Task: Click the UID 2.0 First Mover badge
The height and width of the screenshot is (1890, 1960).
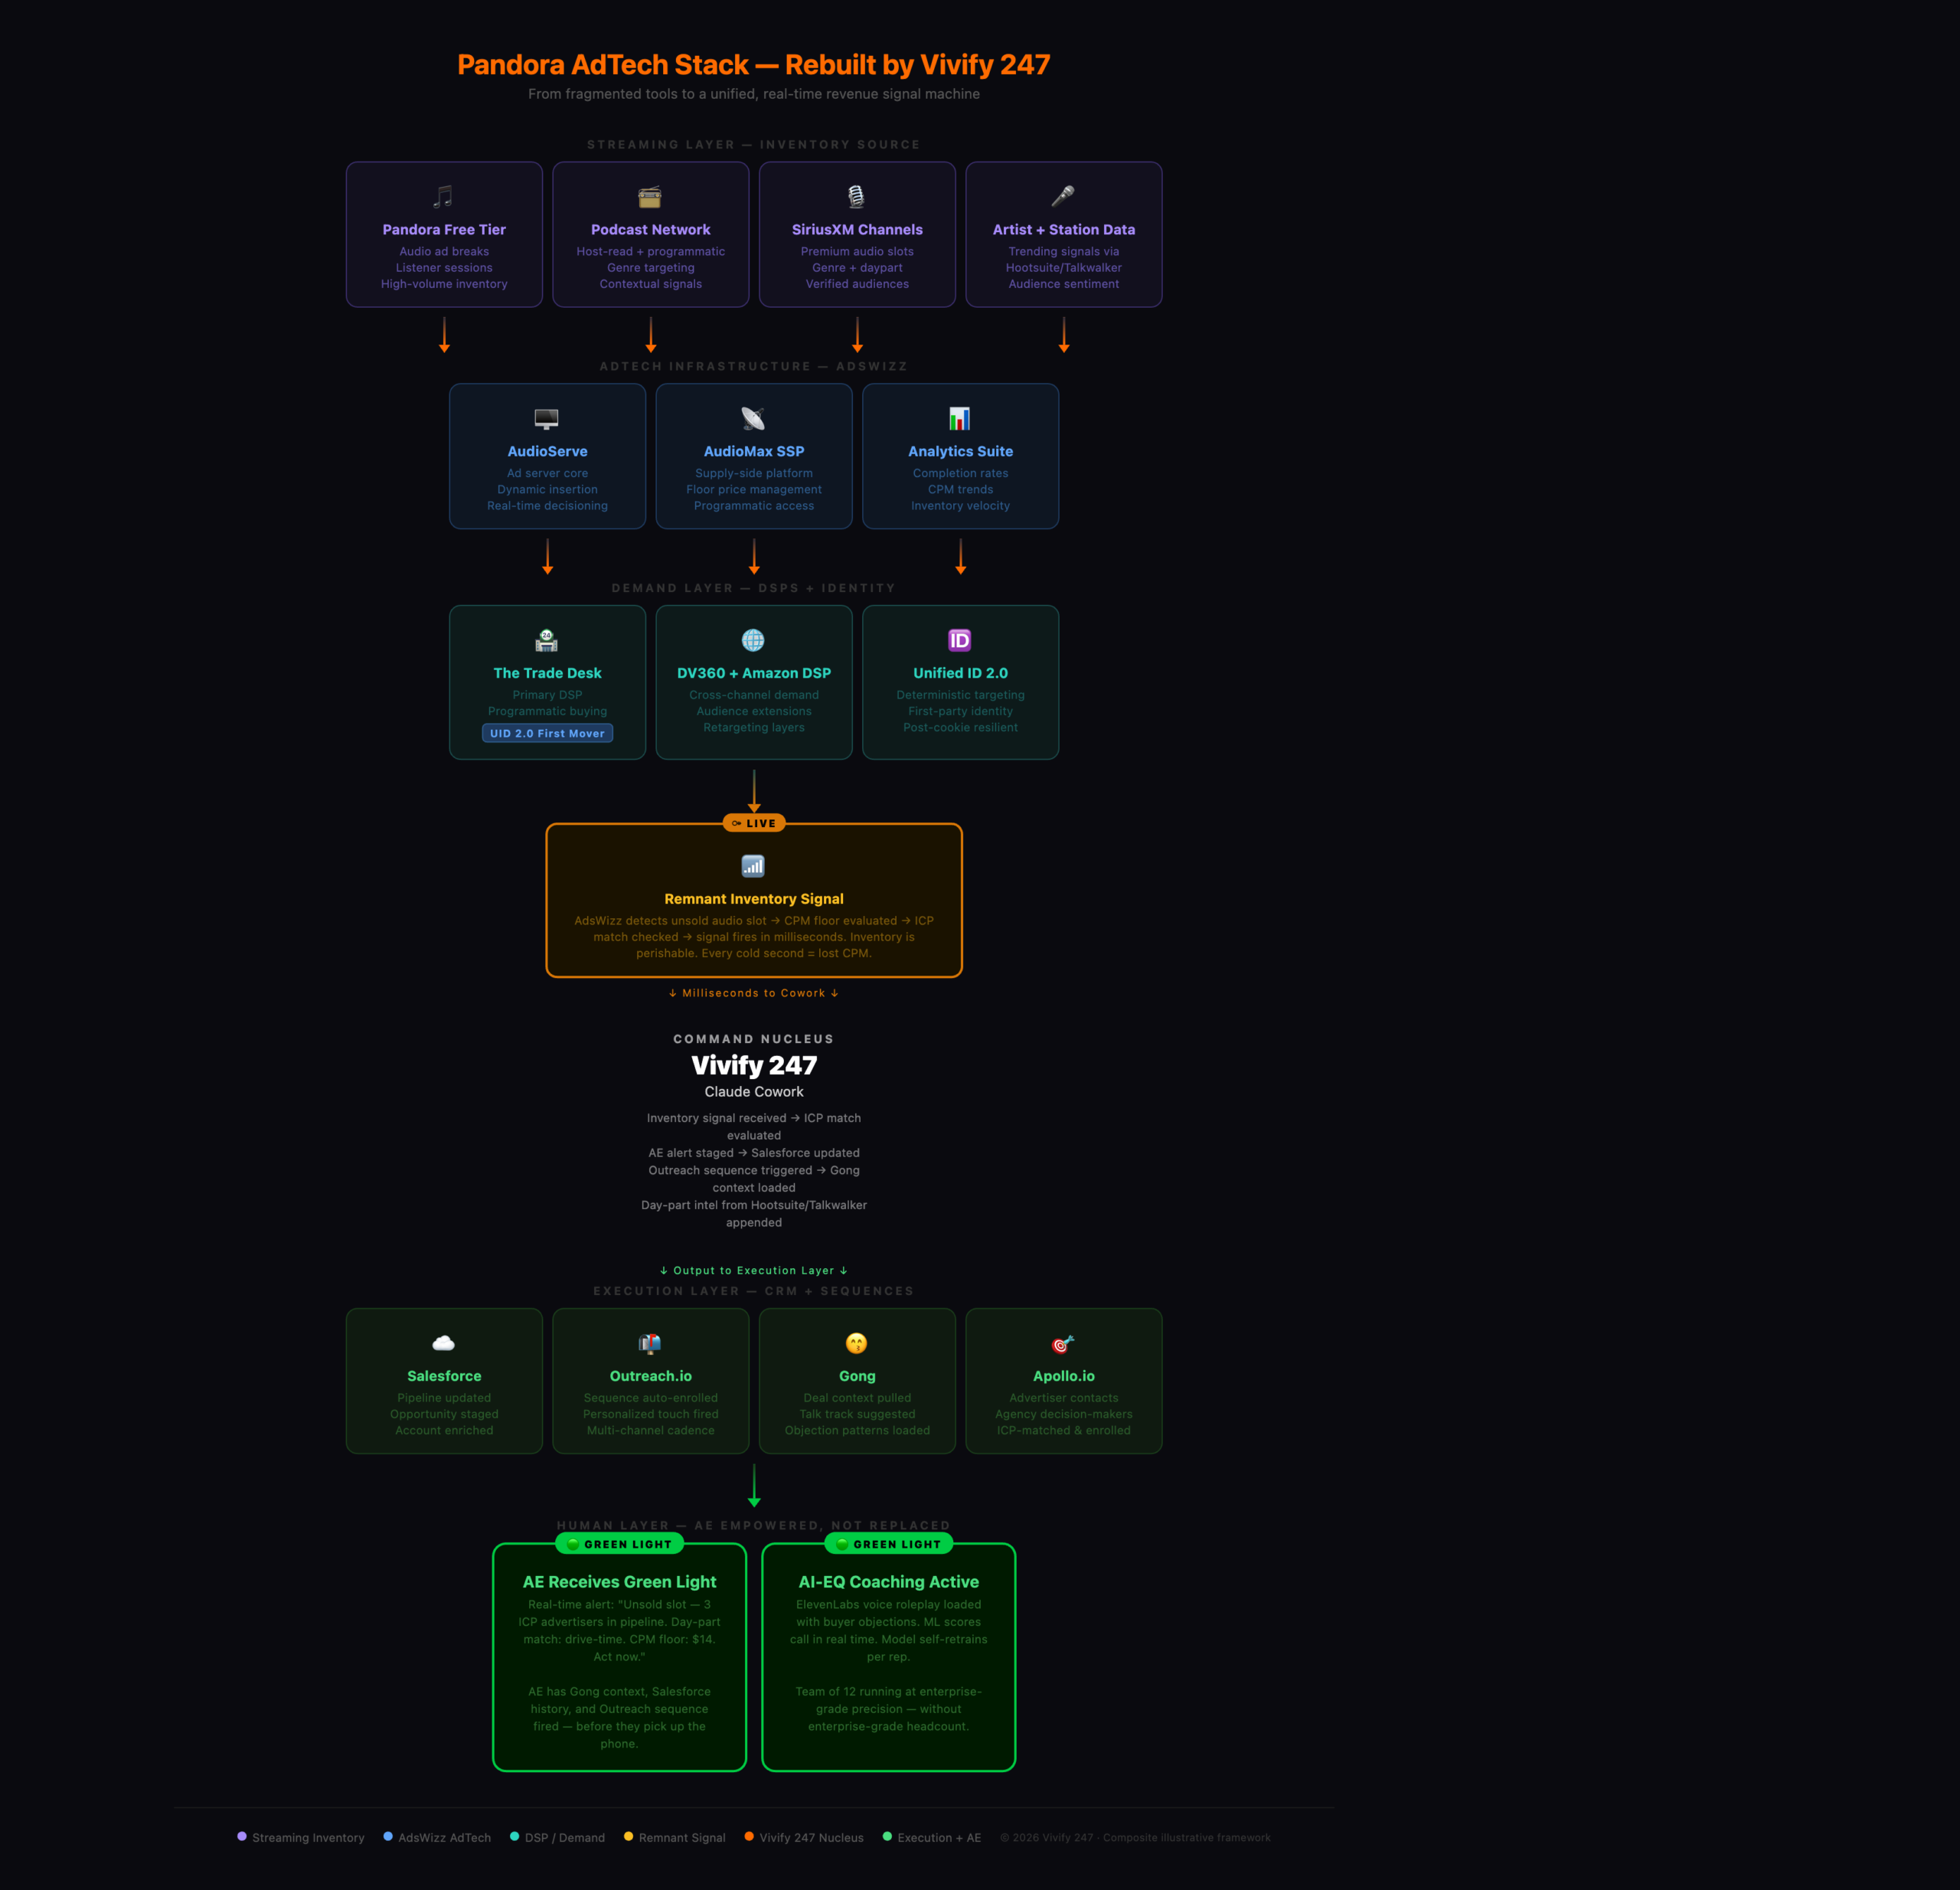Action: point(547,733)
